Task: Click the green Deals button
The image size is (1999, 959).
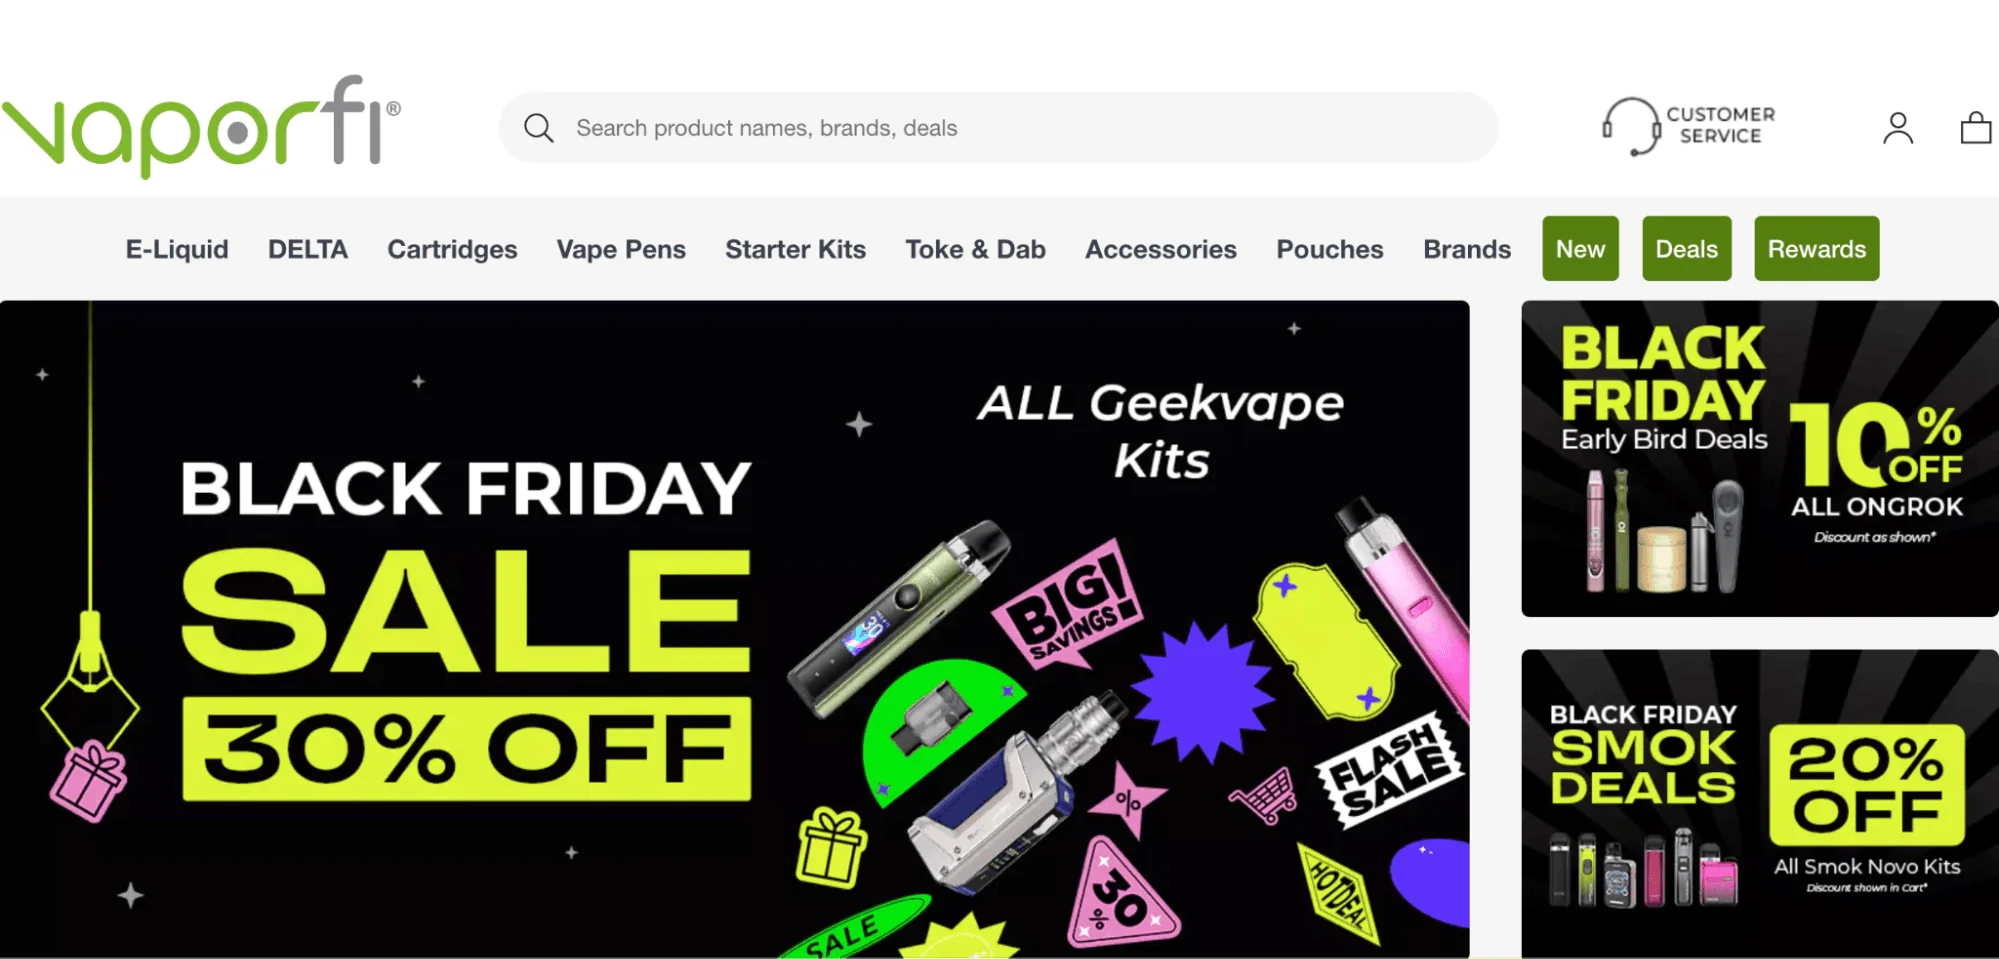Action: coord(1686,248)
